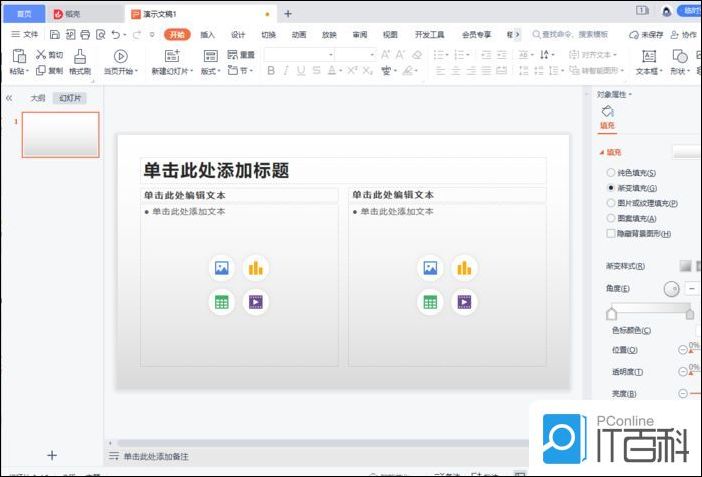
Task: Collapse the Fill (填充) section triangle
Action: click(x=602, y=152)
